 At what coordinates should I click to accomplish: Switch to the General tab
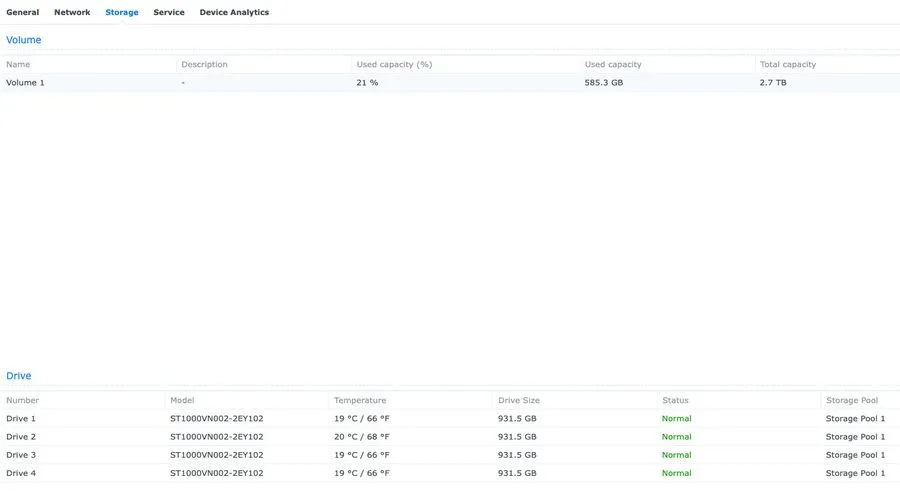[22, 12]
